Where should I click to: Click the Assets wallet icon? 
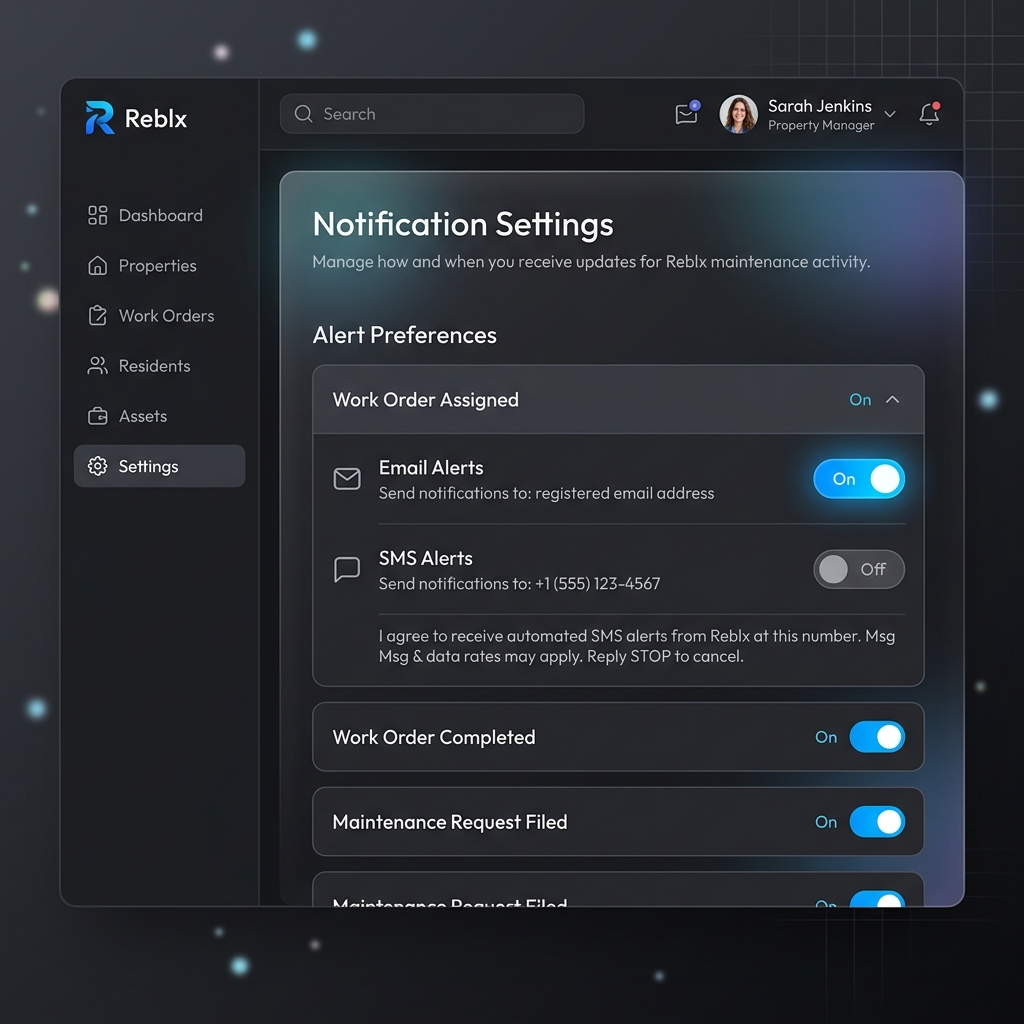[x=97, y=416]
